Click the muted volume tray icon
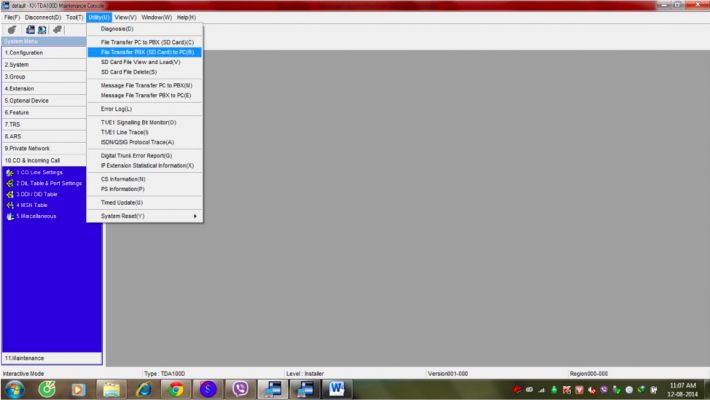The width and height of the screenshot is (710, 400). (591, 390)
